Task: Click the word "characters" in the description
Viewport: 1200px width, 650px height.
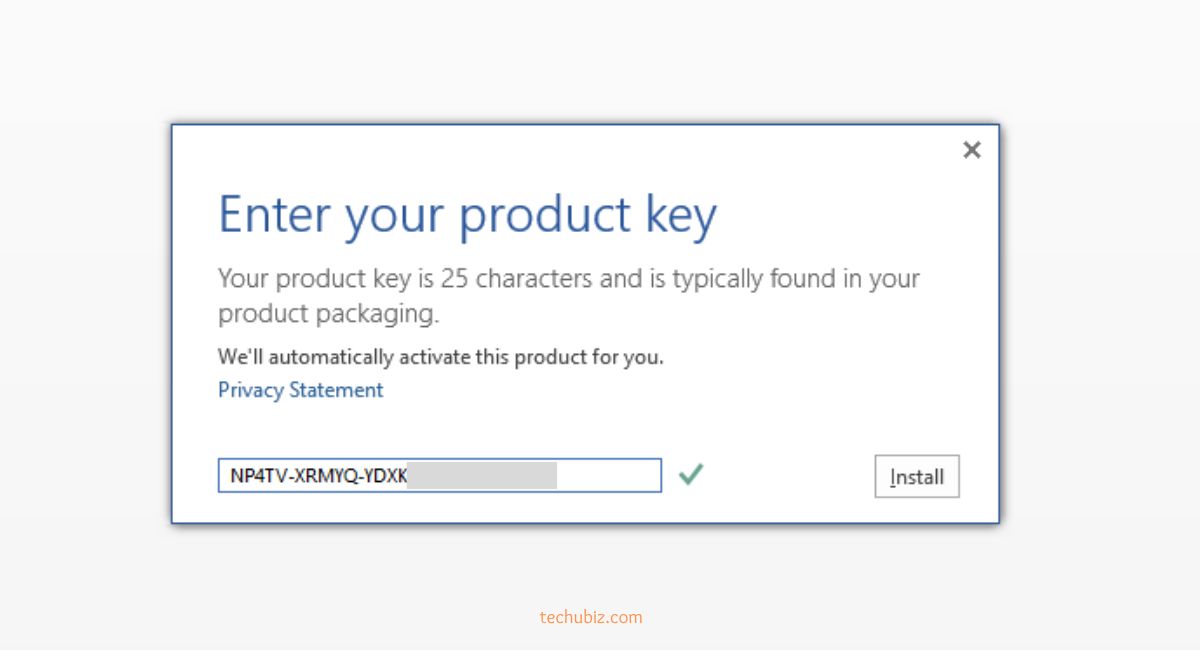Action: click(534, 279)
